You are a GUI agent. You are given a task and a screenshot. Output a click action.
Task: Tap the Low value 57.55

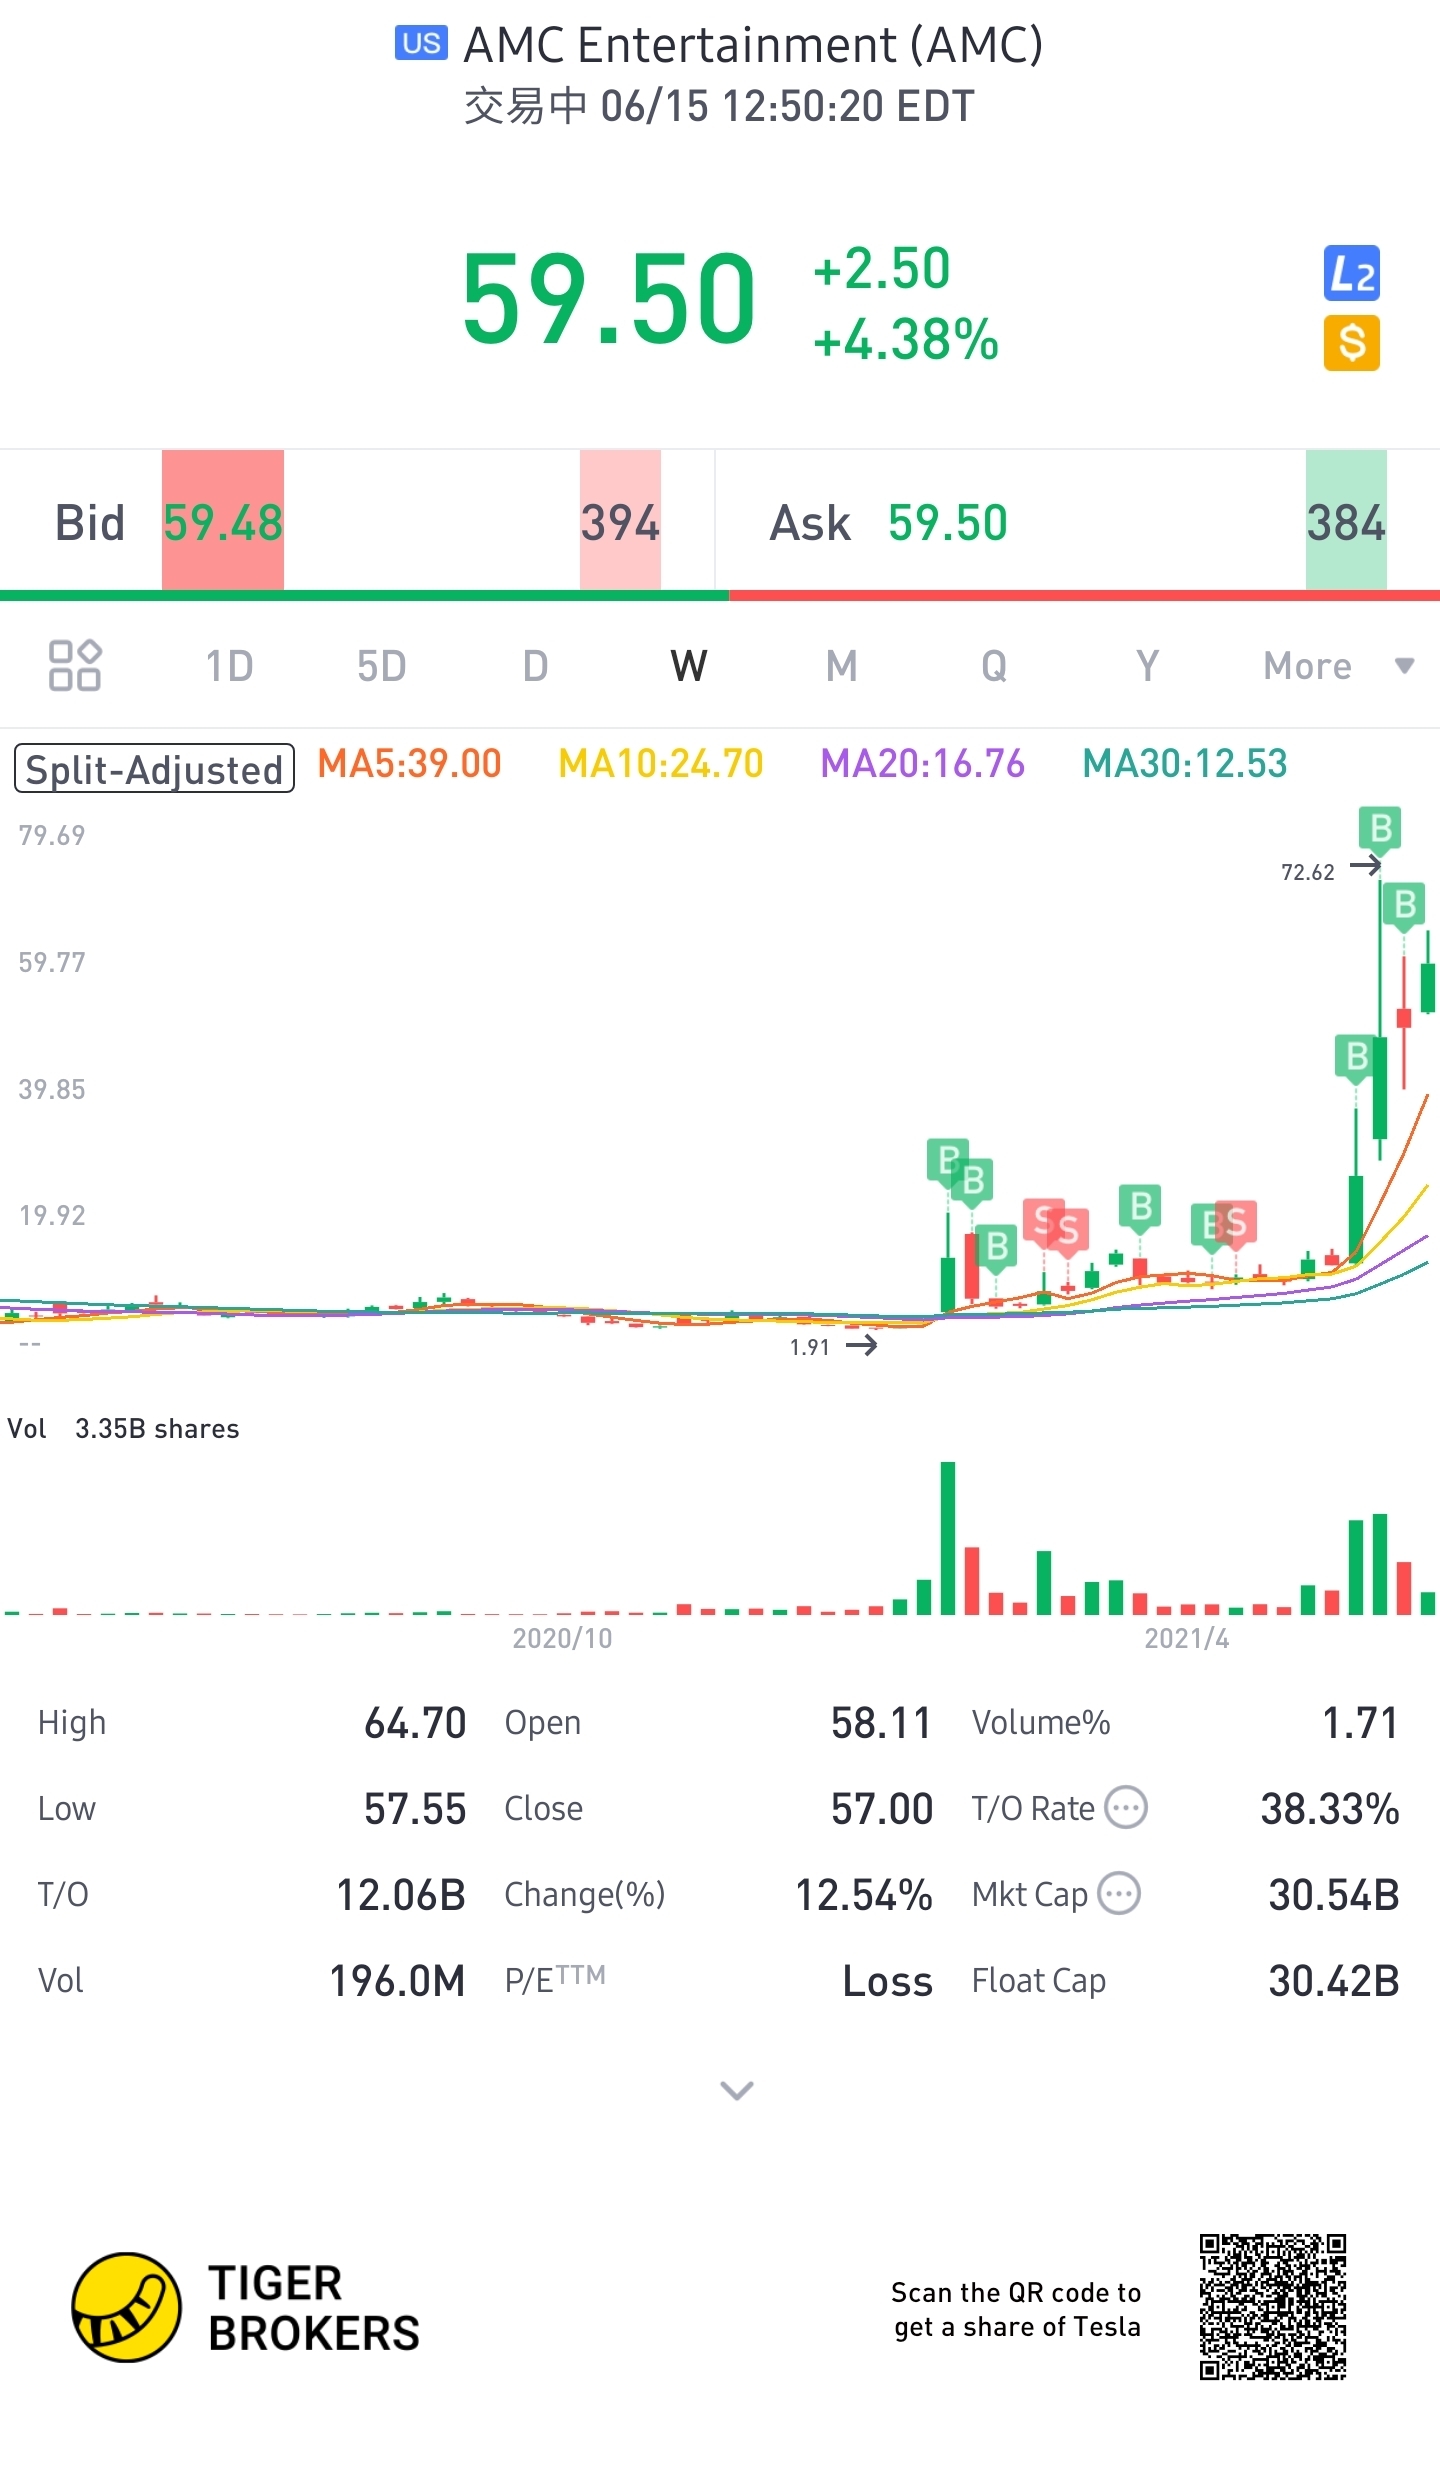pos(415,1809)
